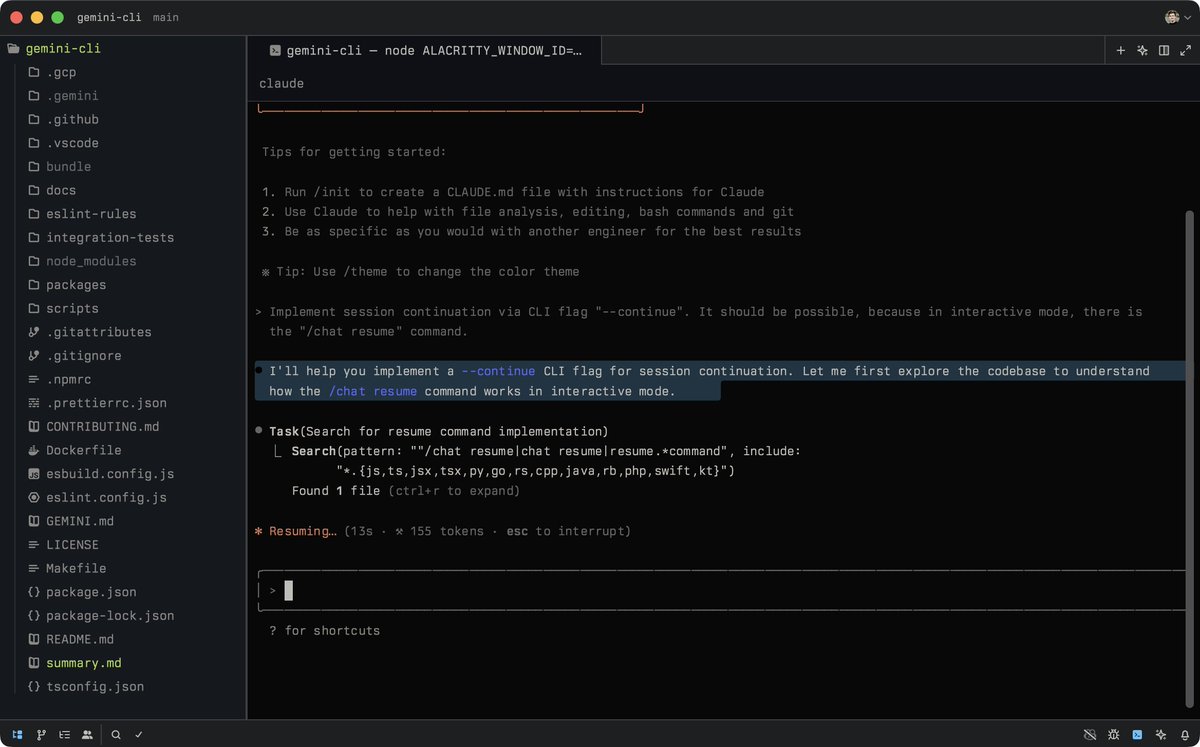
Task: Open the notifications bell icon
Action: [x=1184, y=734]
